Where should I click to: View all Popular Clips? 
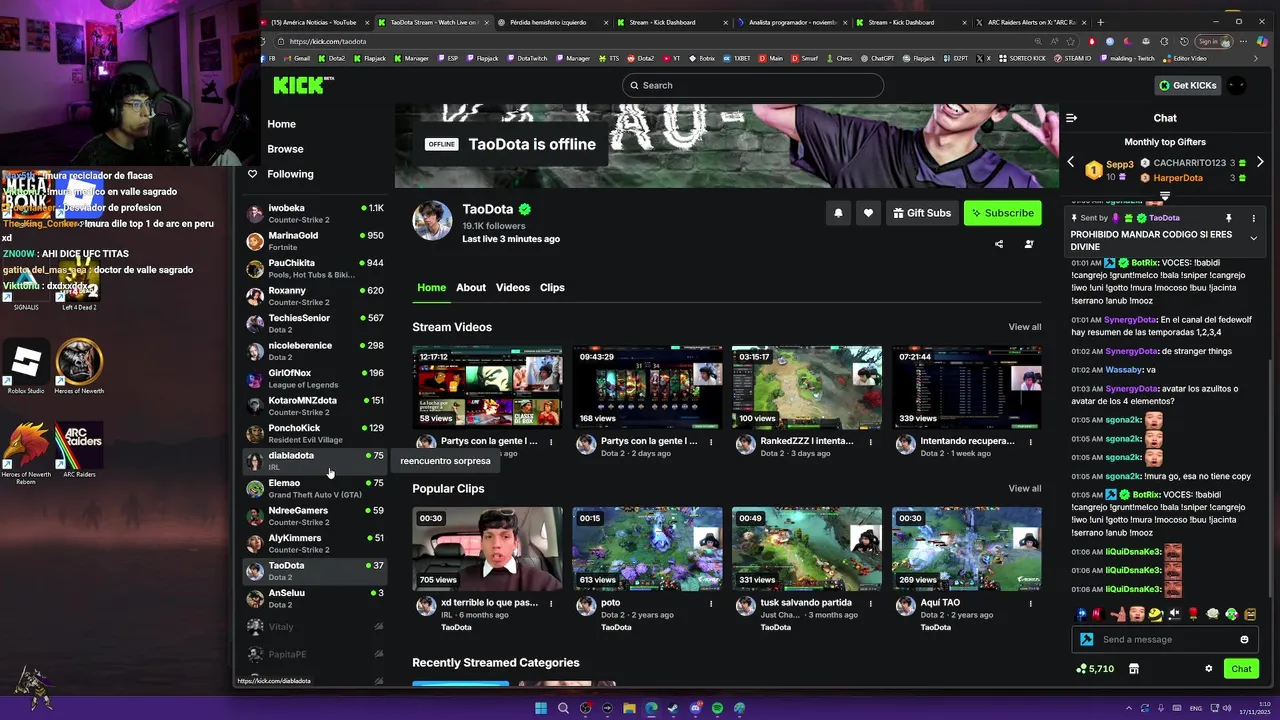(1024, 488)
